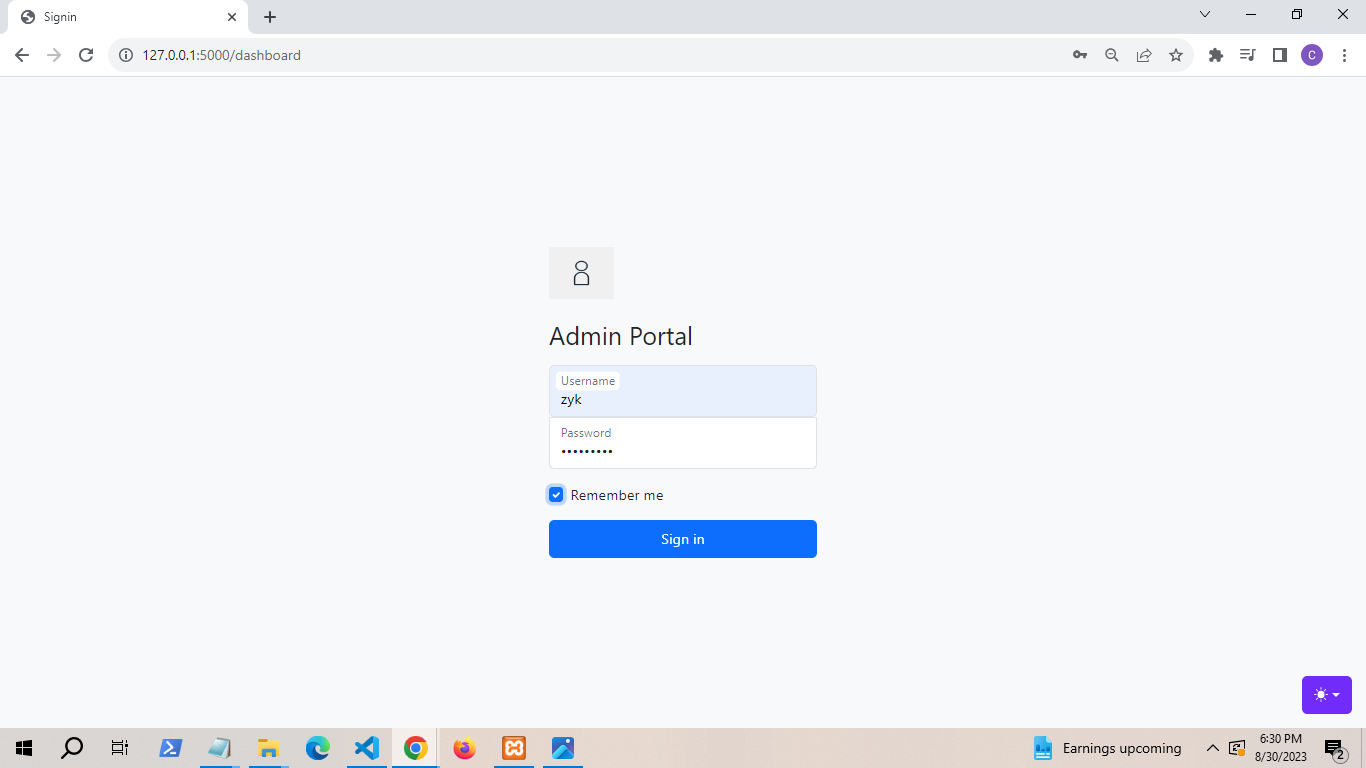This screenshot has height=768, width=1366.
Task: Open the Extensions puzzle icon
Action: [1216, 55]
